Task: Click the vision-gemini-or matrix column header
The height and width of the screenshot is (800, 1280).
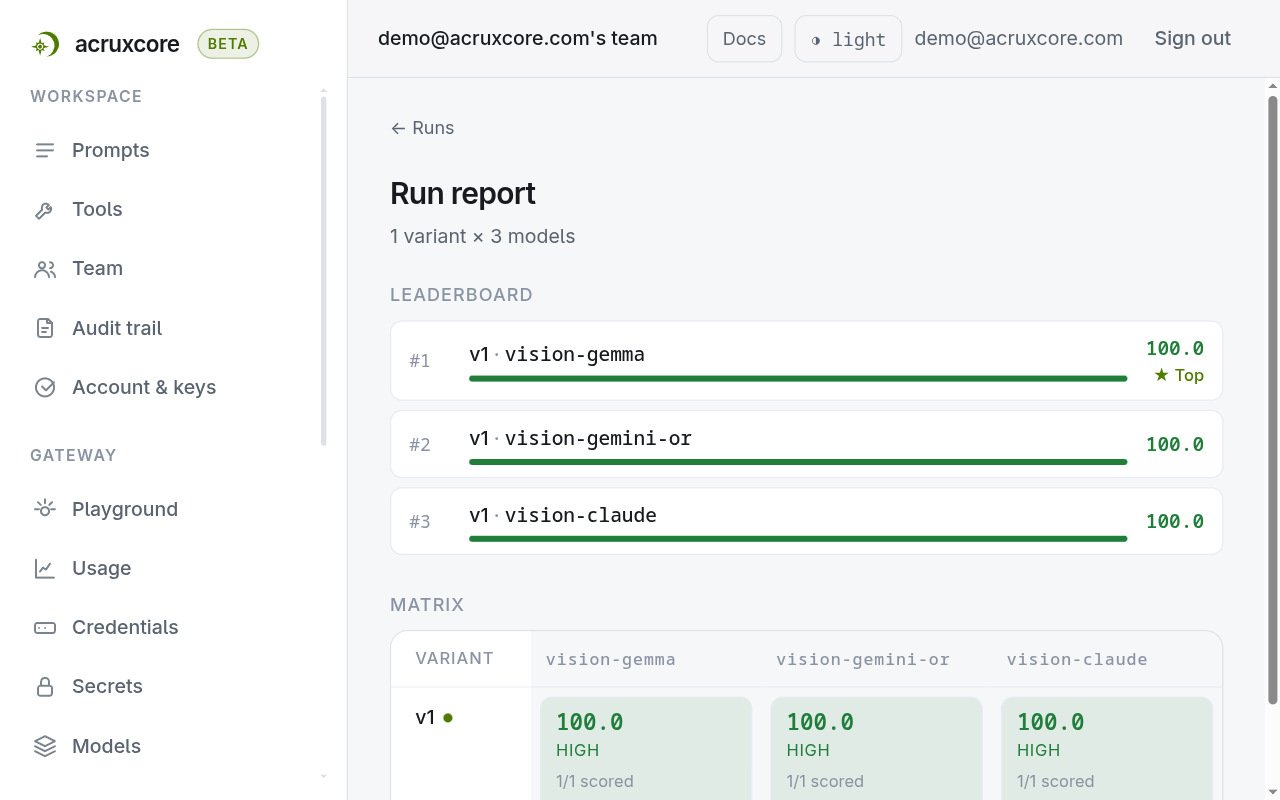Action: (863, 660)
